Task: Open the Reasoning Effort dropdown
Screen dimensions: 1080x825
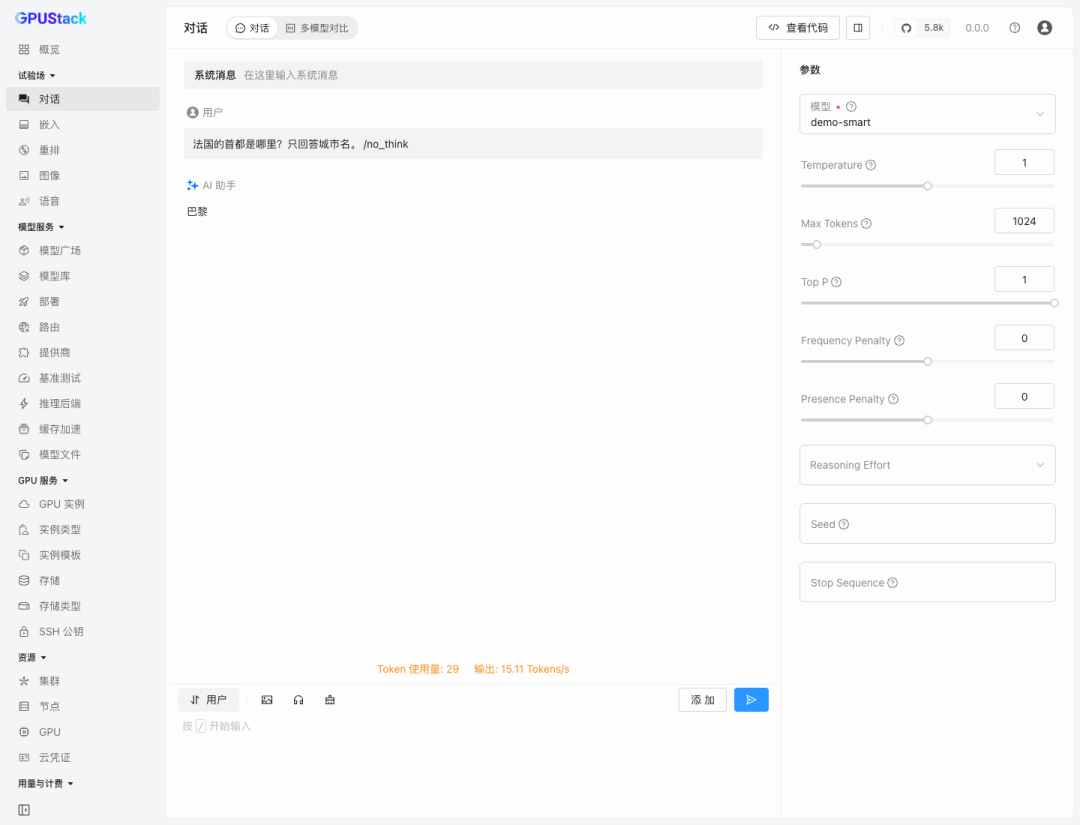Action: (927, 465)
